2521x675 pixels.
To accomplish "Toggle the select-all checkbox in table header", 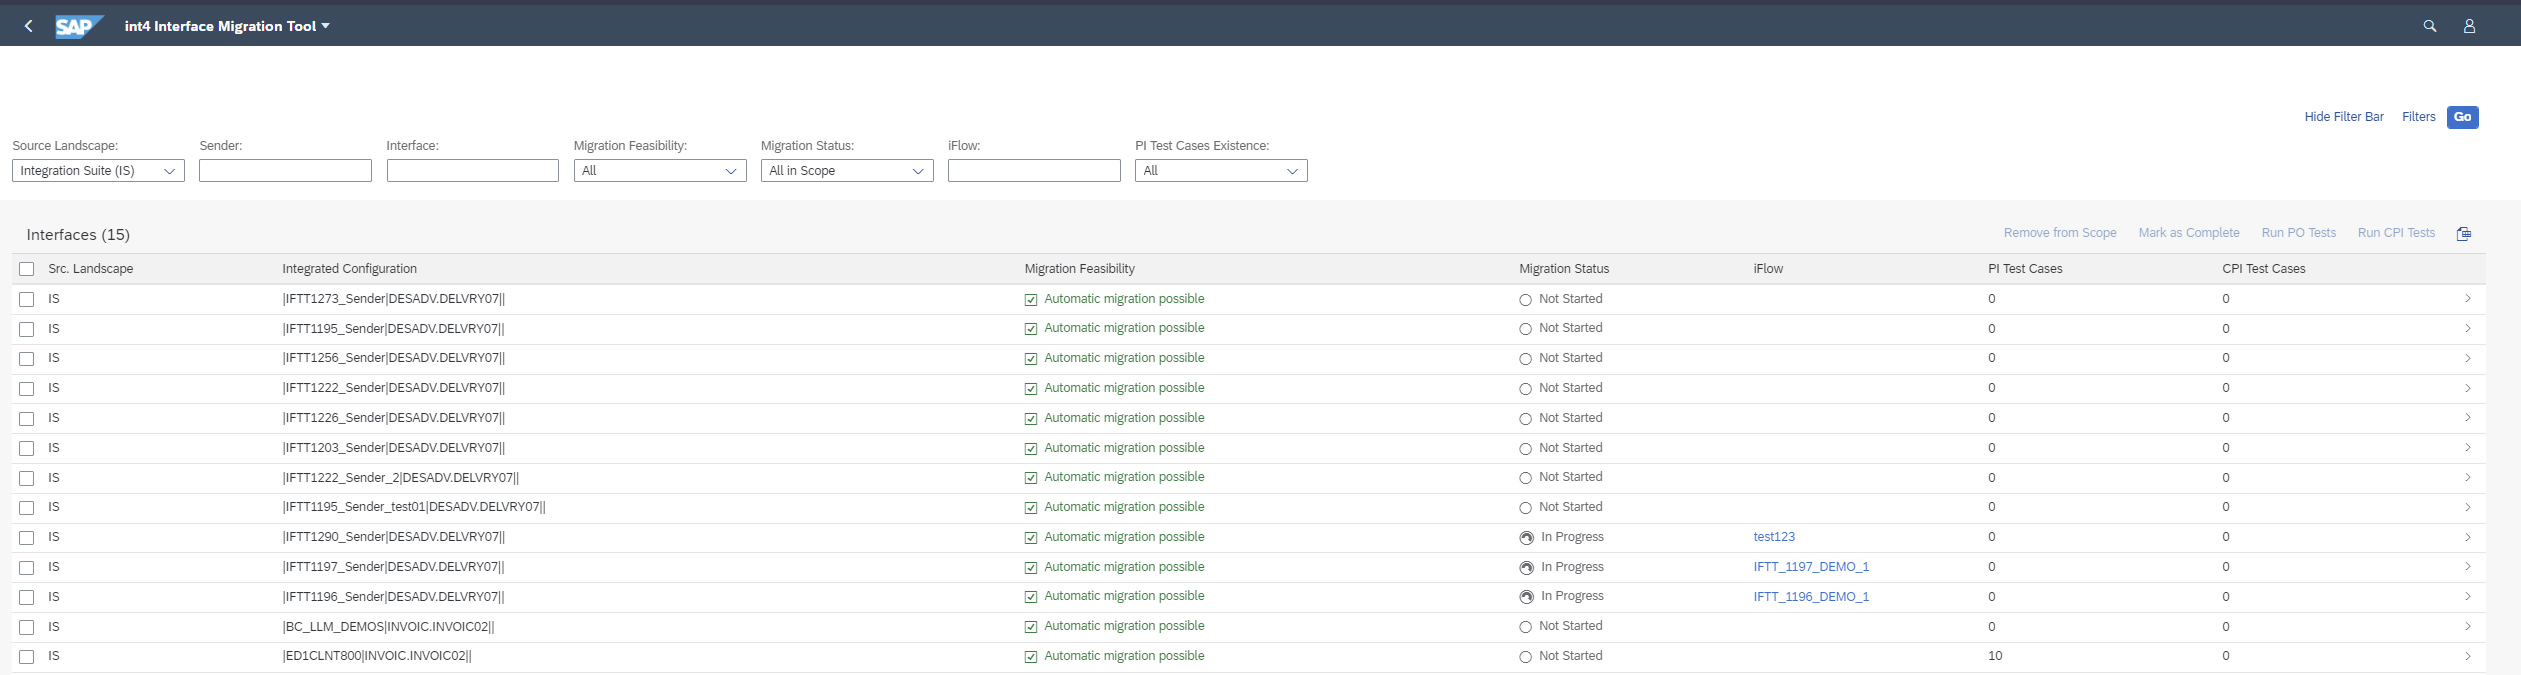I will pyautogui.click(x=27, y=269).
